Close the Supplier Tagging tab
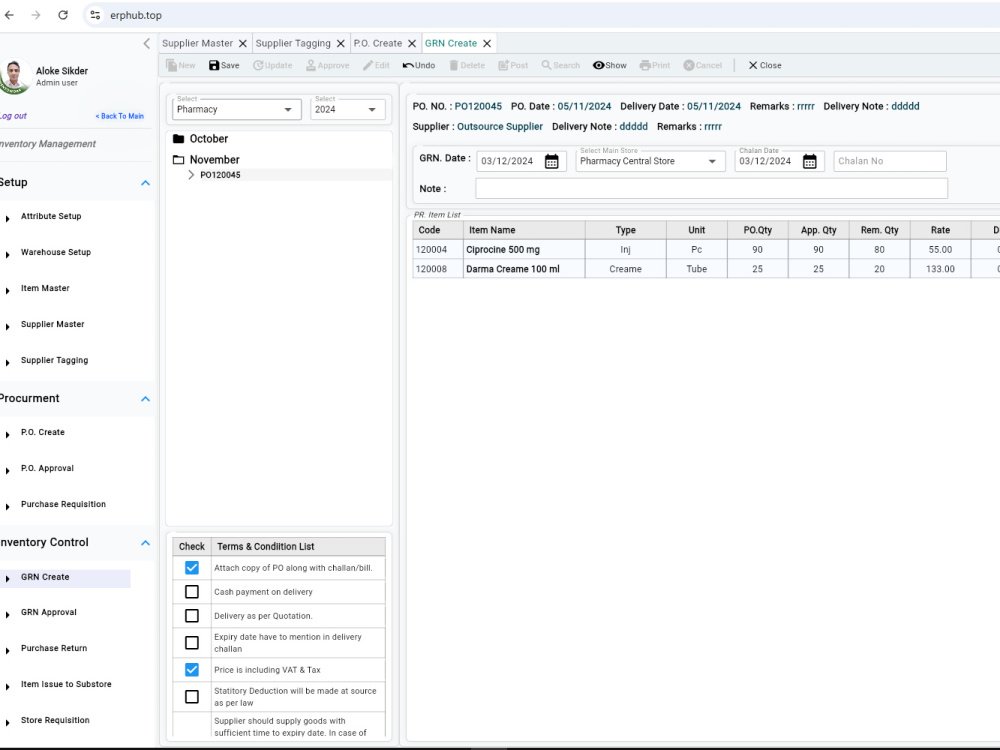 pyautogui.click(x=341, y=43)
